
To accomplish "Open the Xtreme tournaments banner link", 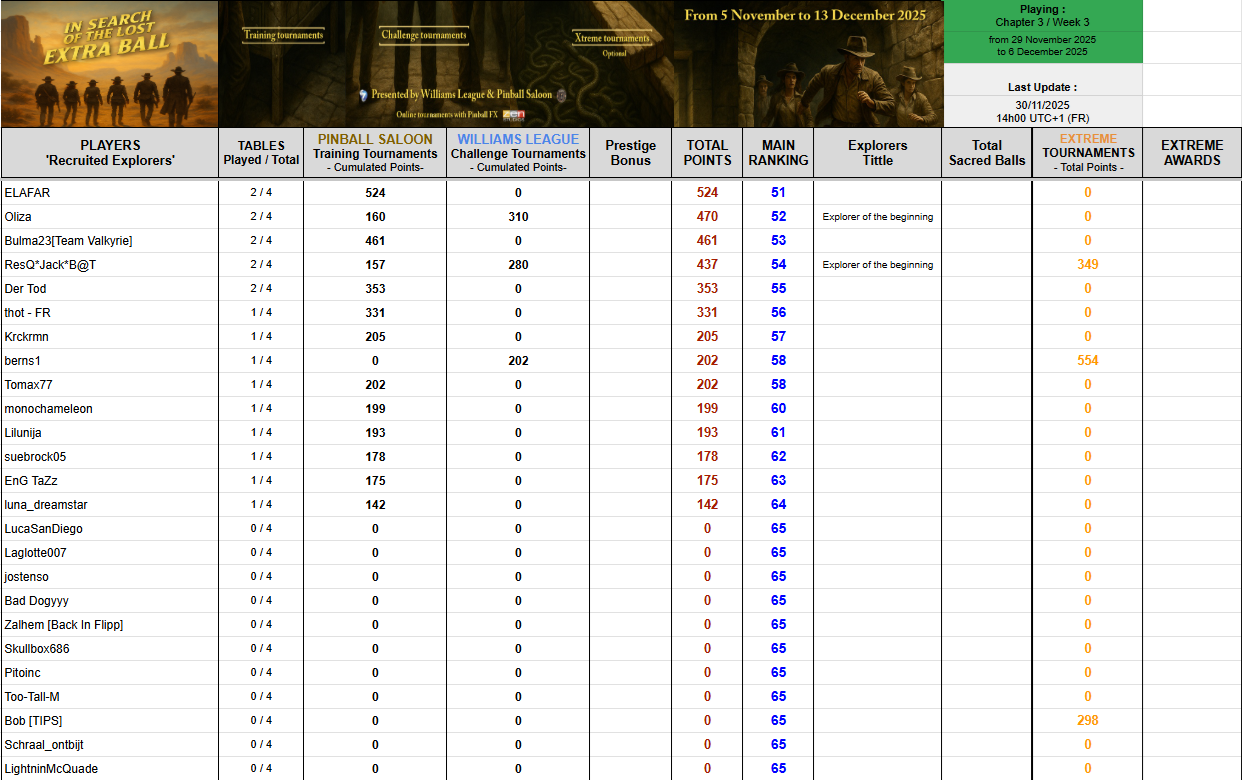I will 612,39.
